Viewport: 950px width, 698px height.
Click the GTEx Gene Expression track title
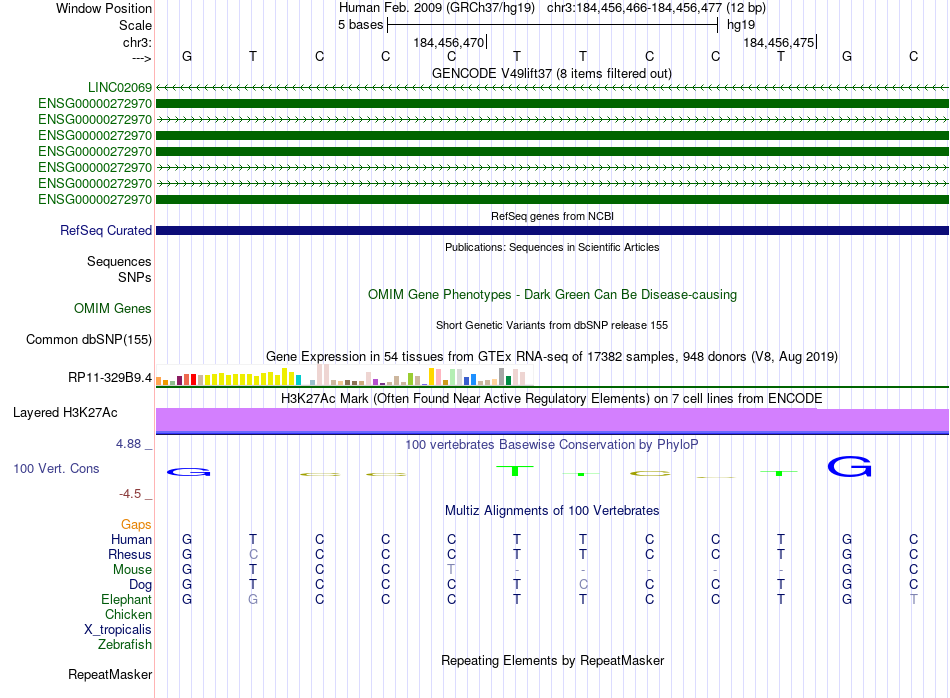(552, 356)
